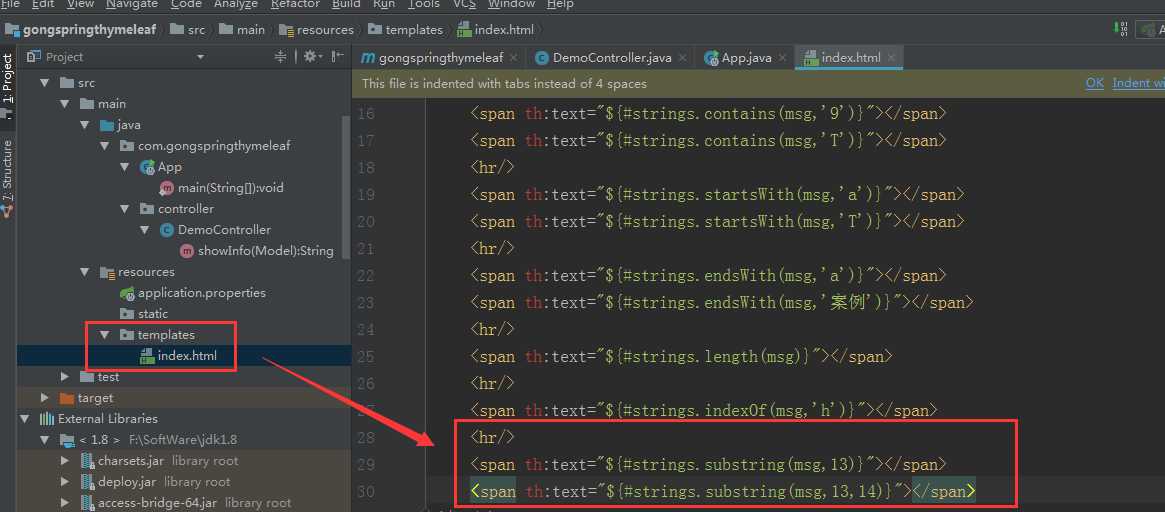Expand deploy.jar library

click(65, 482)
